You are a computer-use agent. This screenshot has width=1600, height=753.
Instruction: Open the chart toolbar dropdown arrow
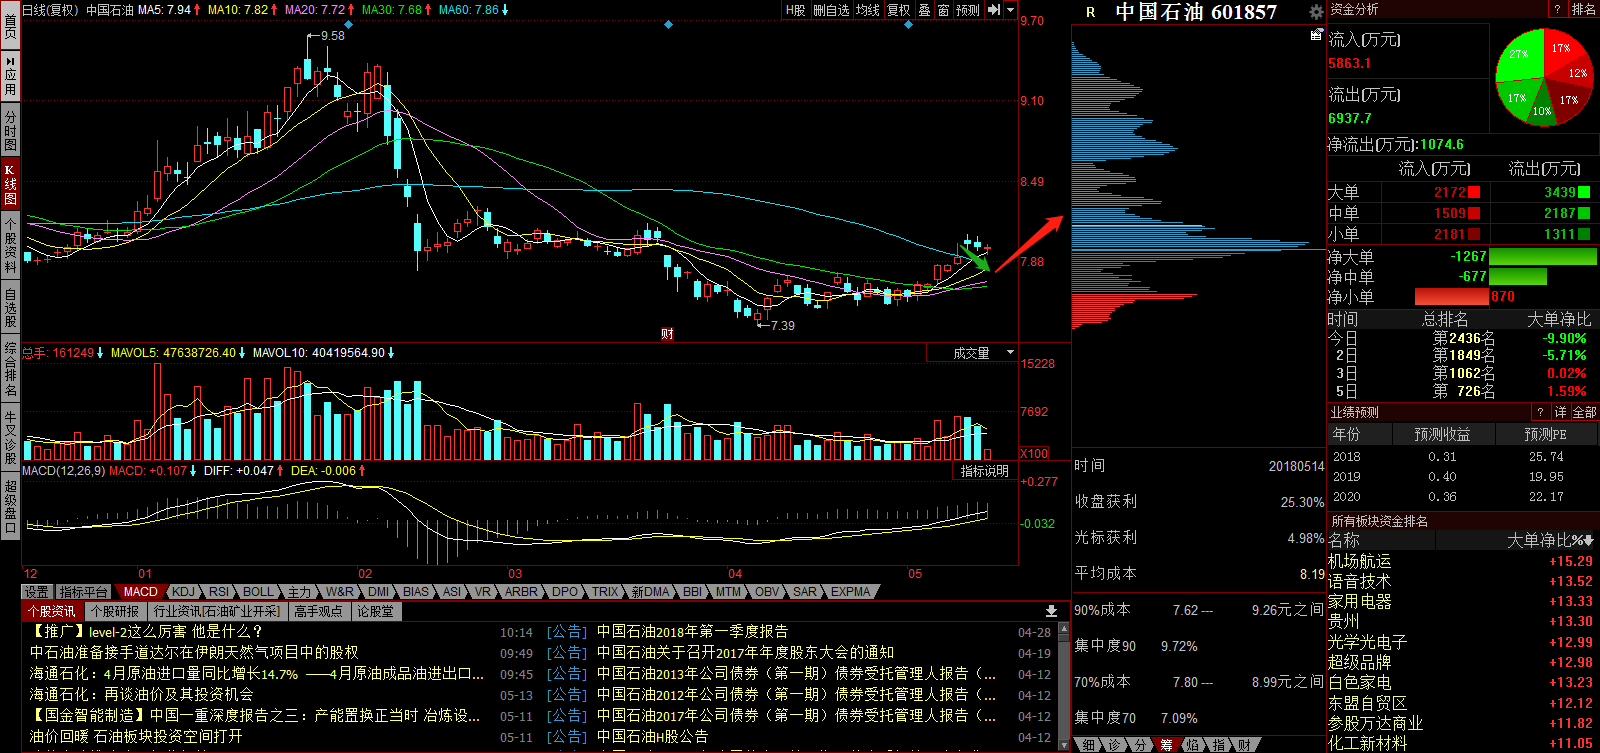[x=1011, y=10]
